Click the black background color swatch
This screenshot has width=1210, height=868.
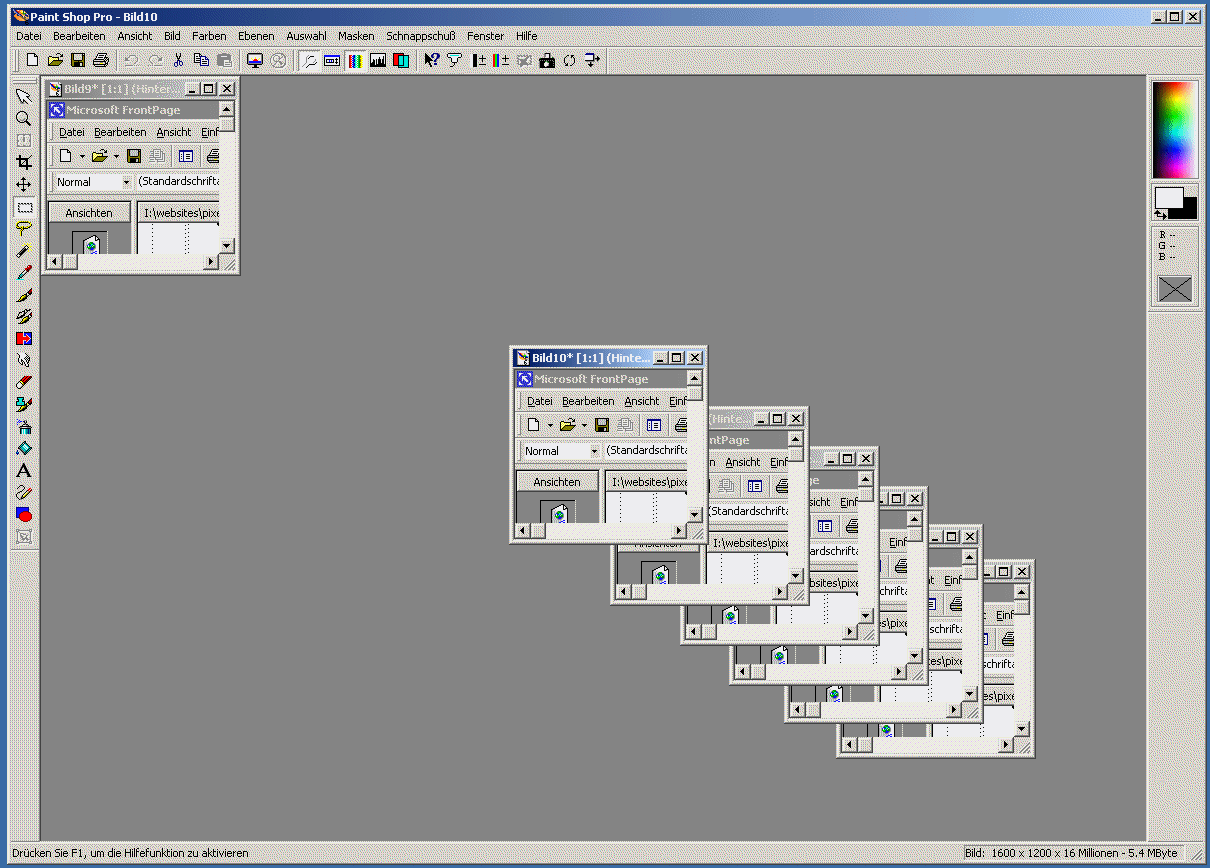[1189, 211]
